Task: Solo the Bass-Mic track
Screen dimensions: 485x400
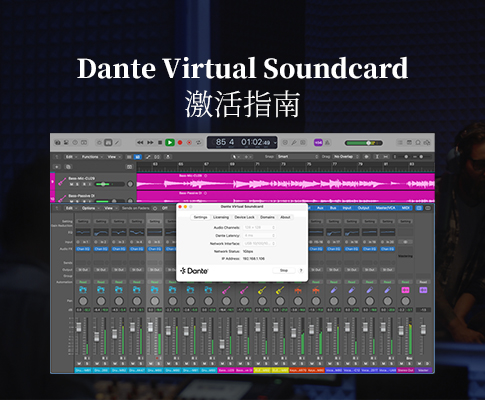Action: point(78,184)
